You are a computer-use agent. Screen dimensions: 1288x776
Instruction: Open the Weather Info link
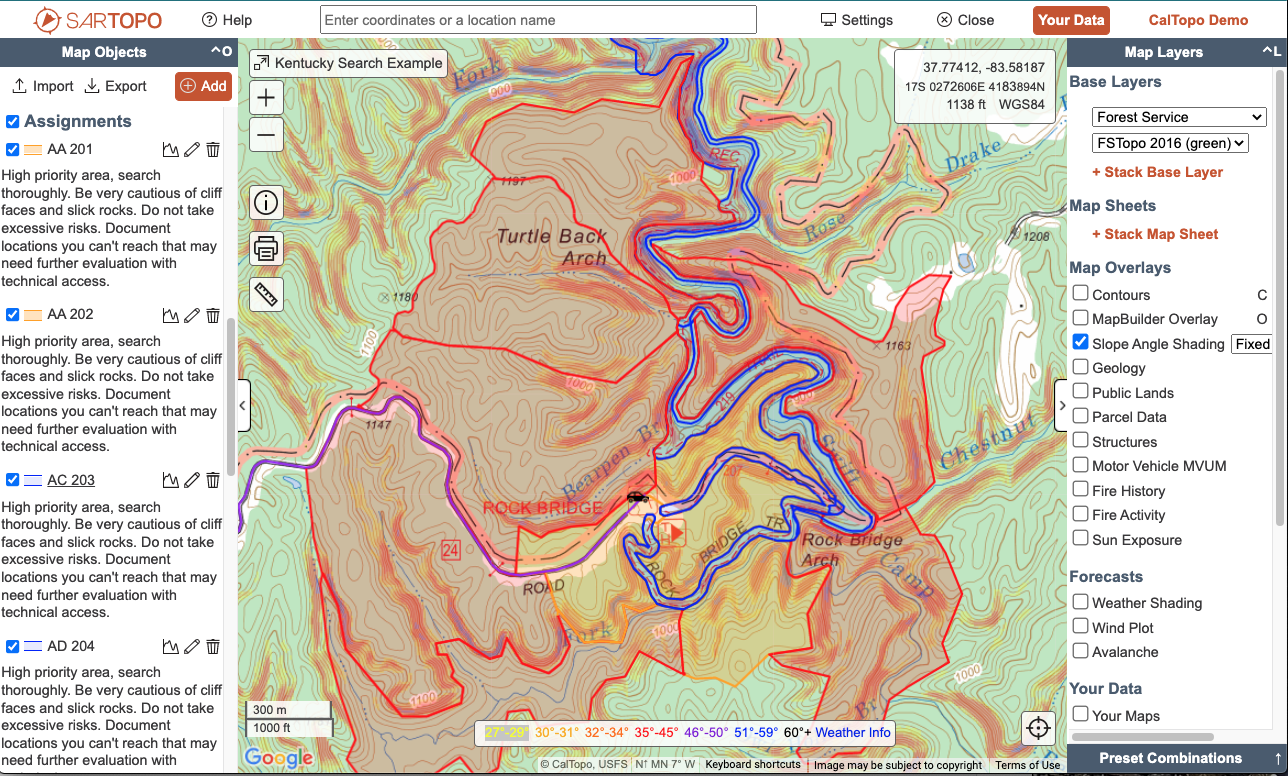click(853, 732)
